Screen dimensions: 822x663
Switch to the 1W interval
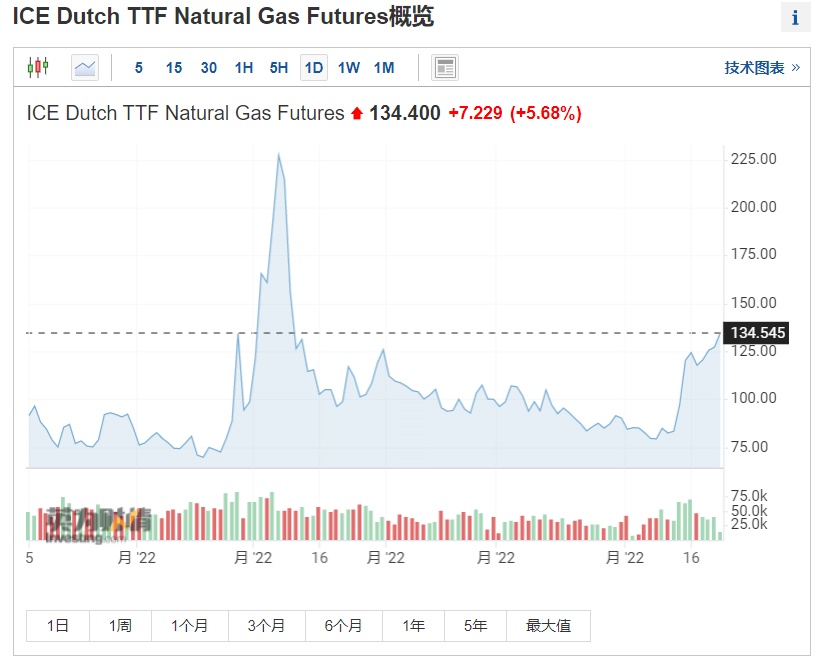(x=349, y=68)
